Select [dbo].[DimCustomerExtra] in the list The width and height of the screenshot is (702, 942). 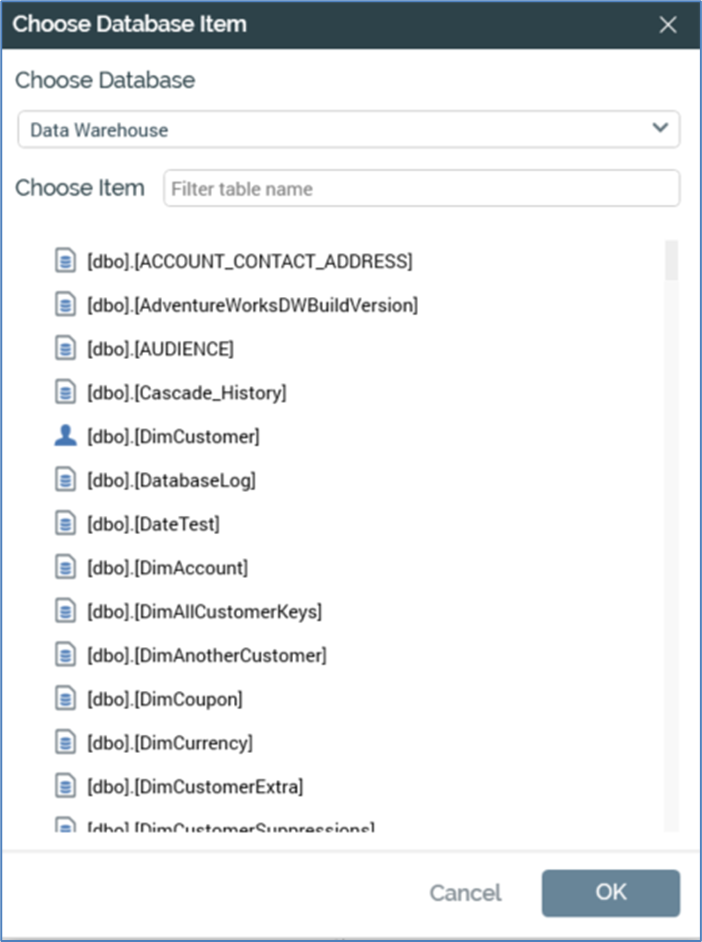[x=195, y=787]
